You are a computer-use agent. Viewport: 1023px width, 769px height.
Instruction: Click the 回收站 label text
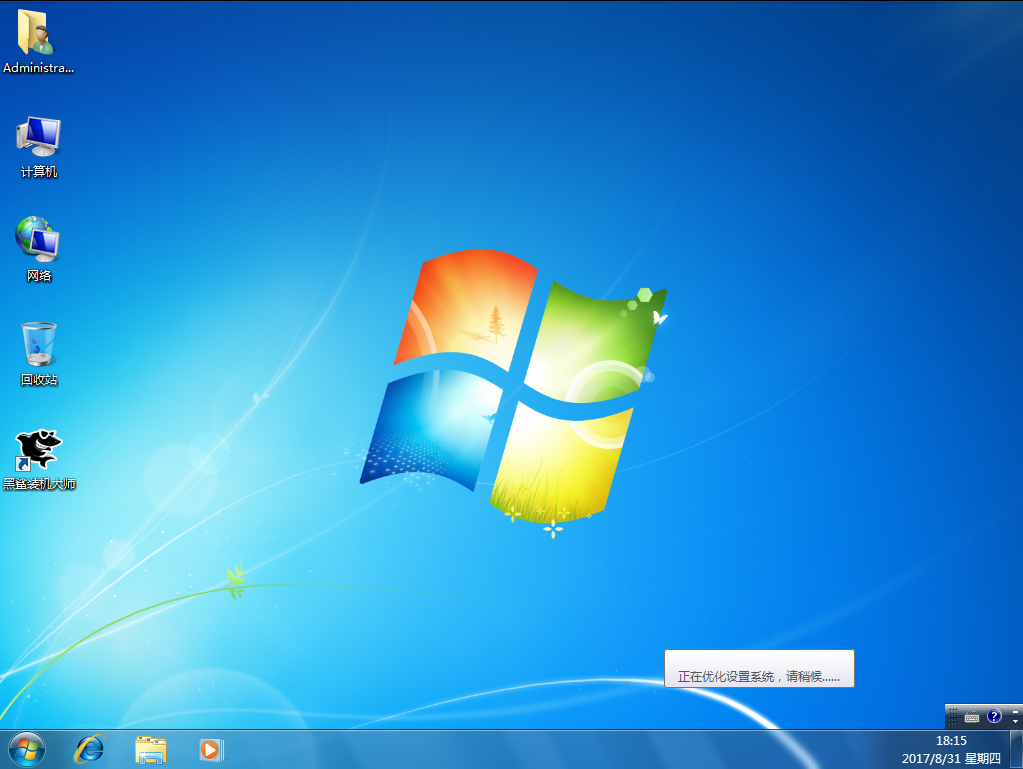39,380
